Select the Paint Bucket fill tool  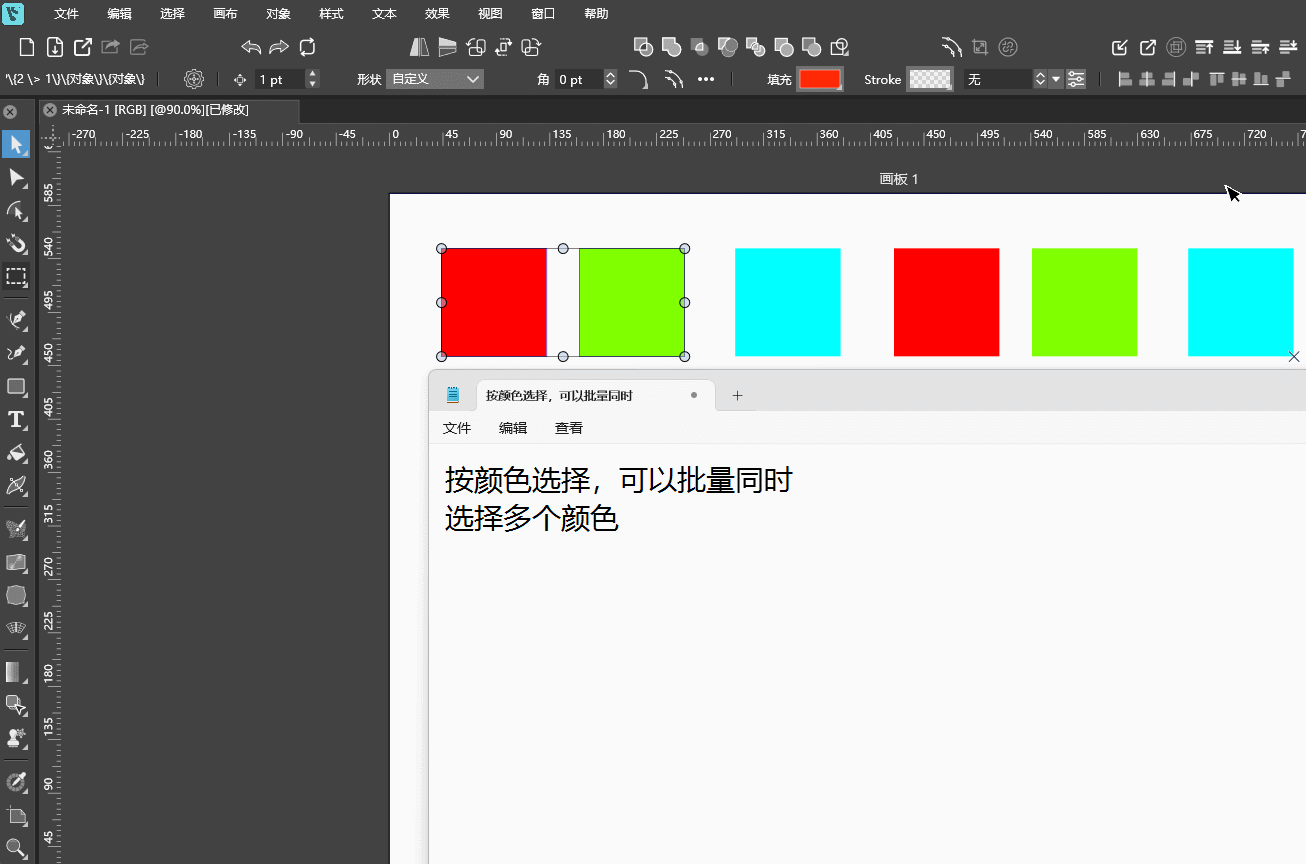[16, 452]
